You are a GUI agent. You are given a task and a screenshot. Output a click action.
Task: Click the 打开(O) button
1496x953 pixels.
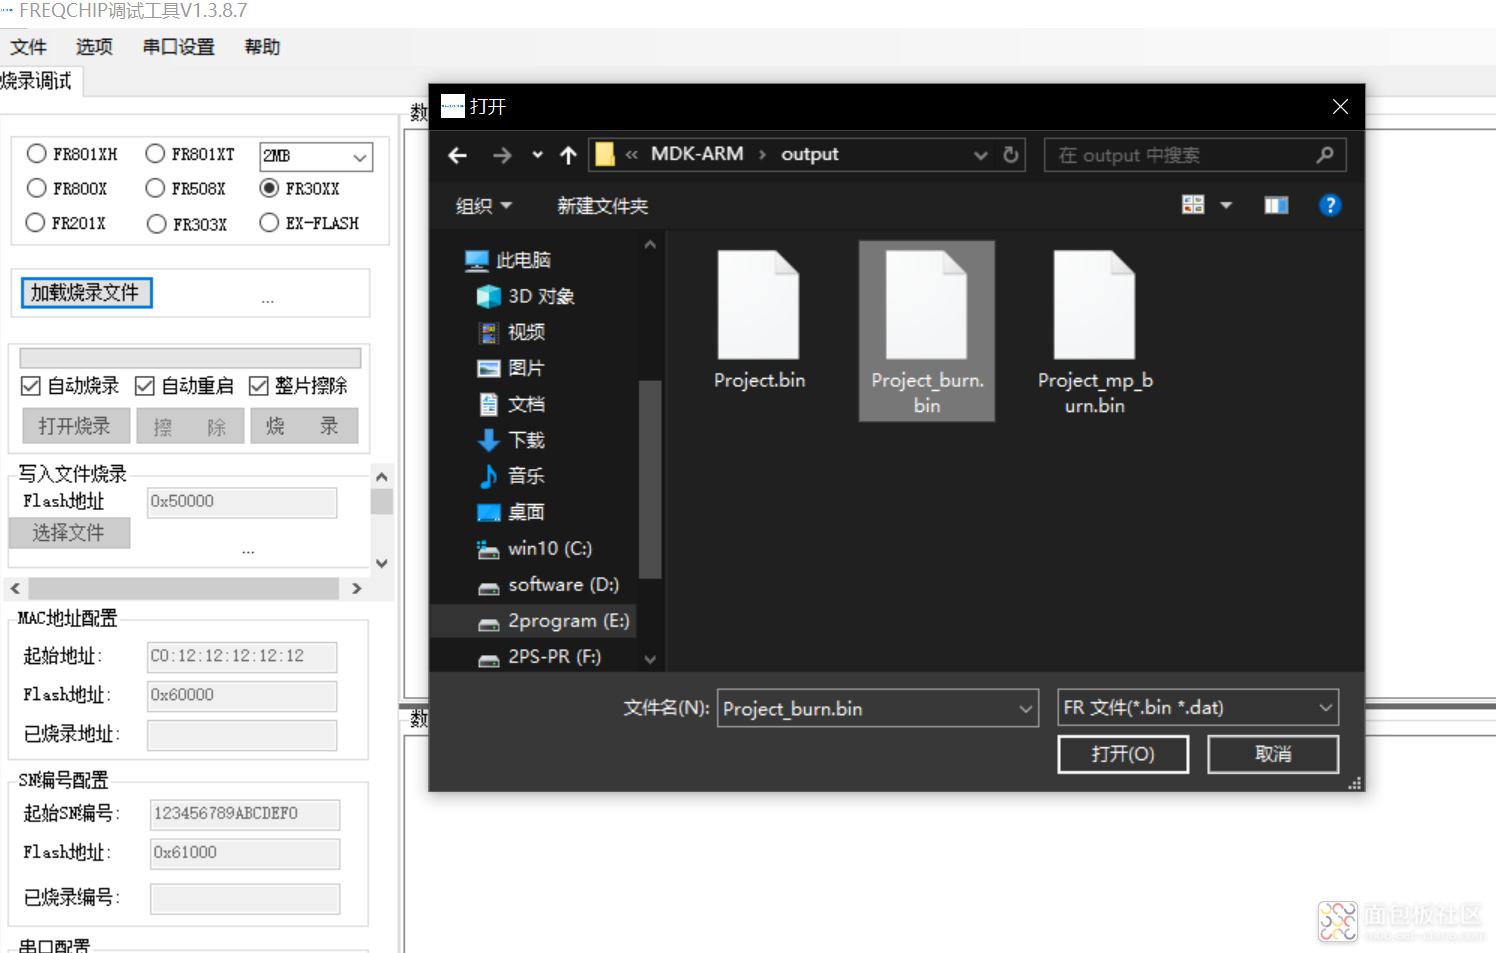click(1123, 754)
